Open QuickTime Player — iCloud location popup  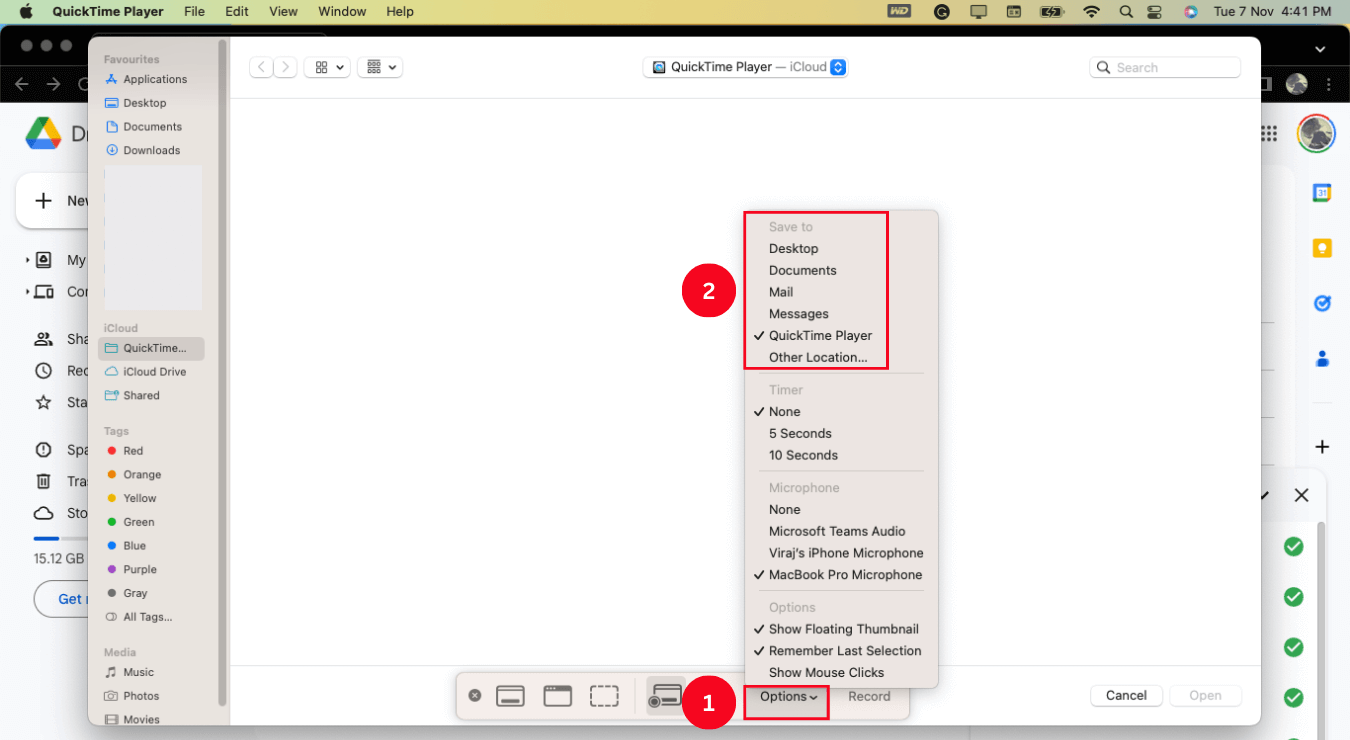[x=746, y=67]
